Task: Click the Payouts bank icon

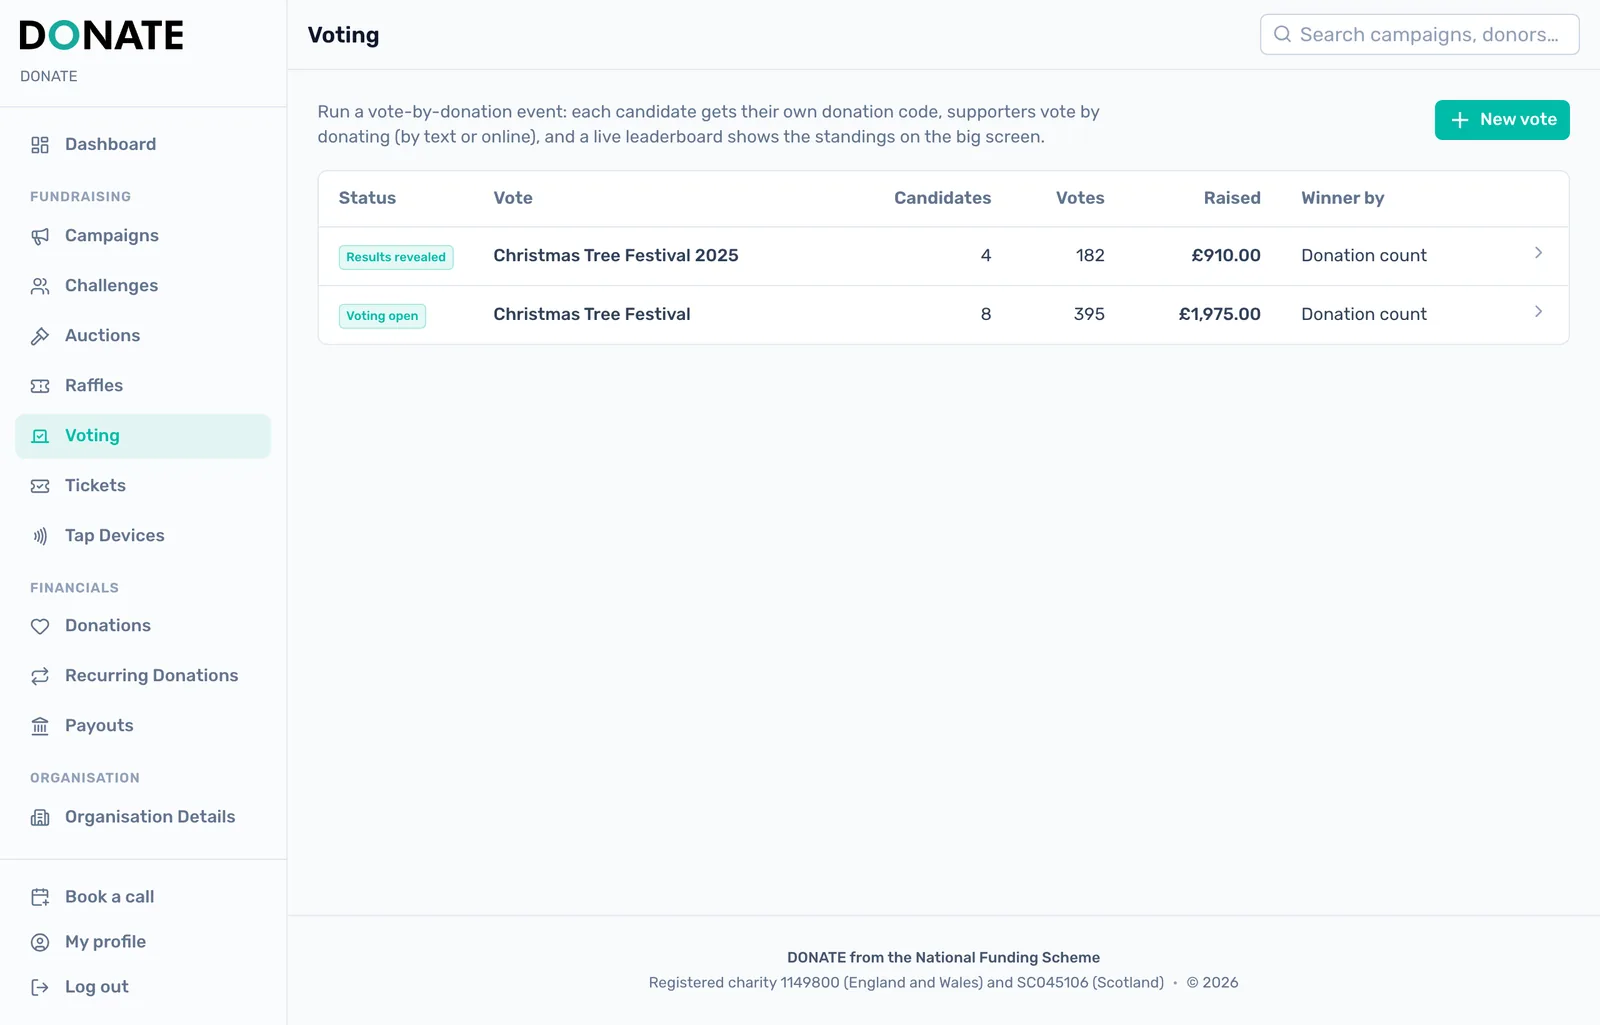Action: (40, 726)
